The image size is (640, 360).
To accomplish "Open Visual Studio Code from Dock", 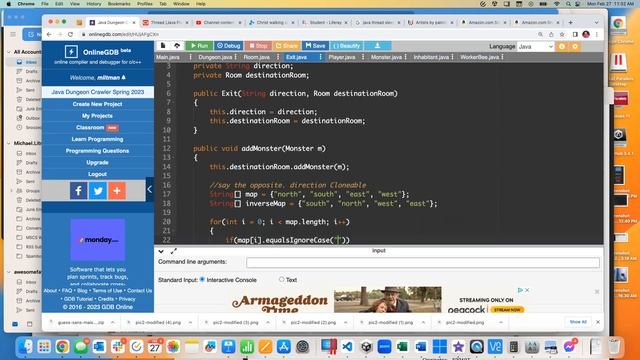I will [347, 347].
